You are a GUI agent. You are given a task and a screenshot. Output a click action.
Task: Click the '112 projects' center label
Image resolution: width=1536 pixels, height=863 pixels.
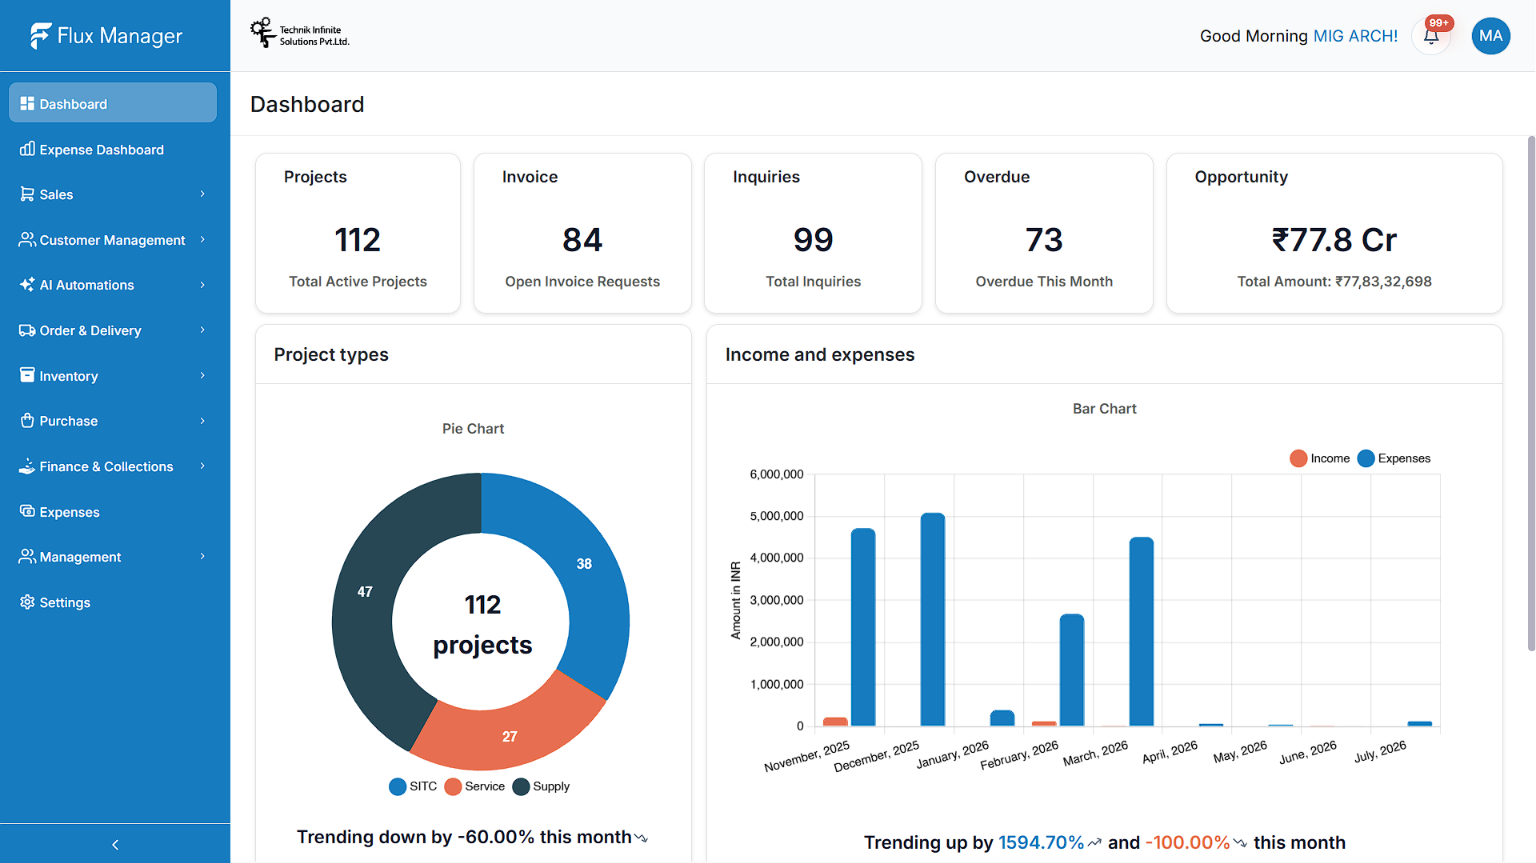[x=482, y=625]
